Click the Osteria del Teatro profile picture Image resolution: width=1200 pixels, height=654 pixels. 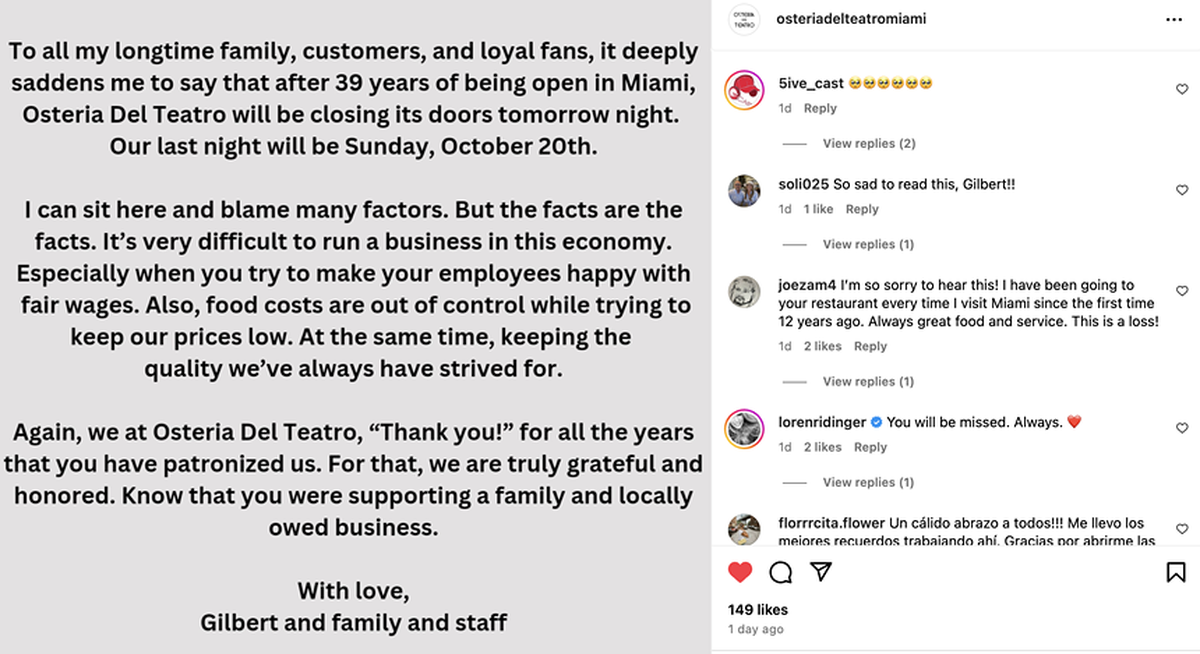tap(743, 19)
